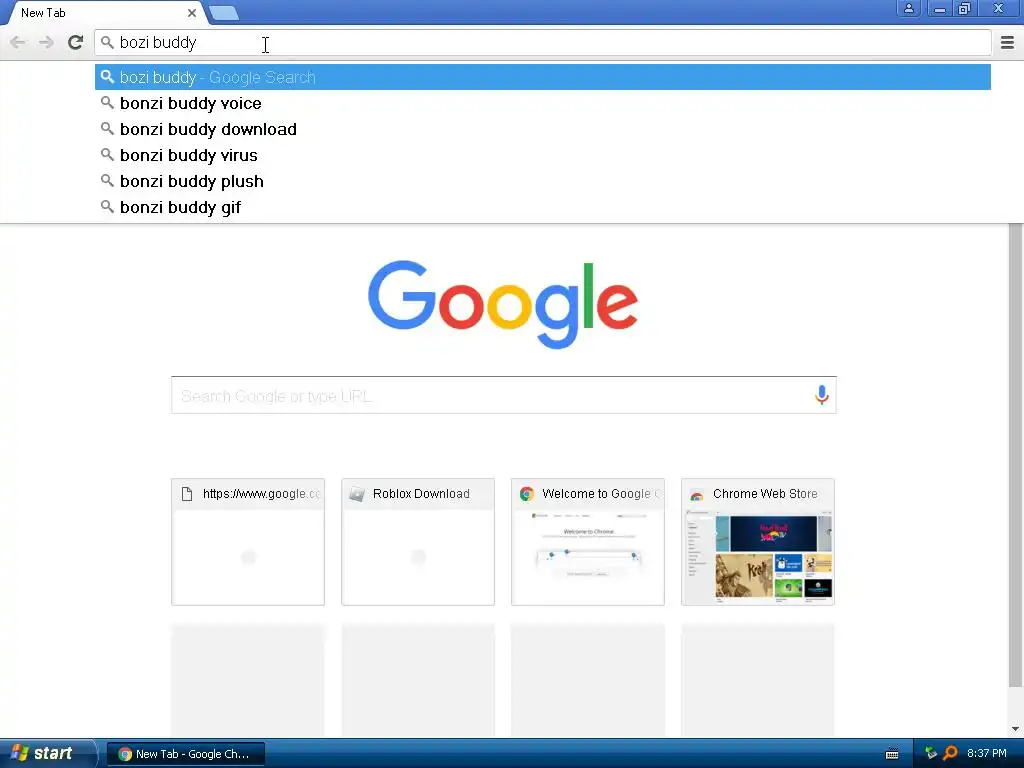Choose the 'bonzi buddy download' suggestion

pos(543,129)
